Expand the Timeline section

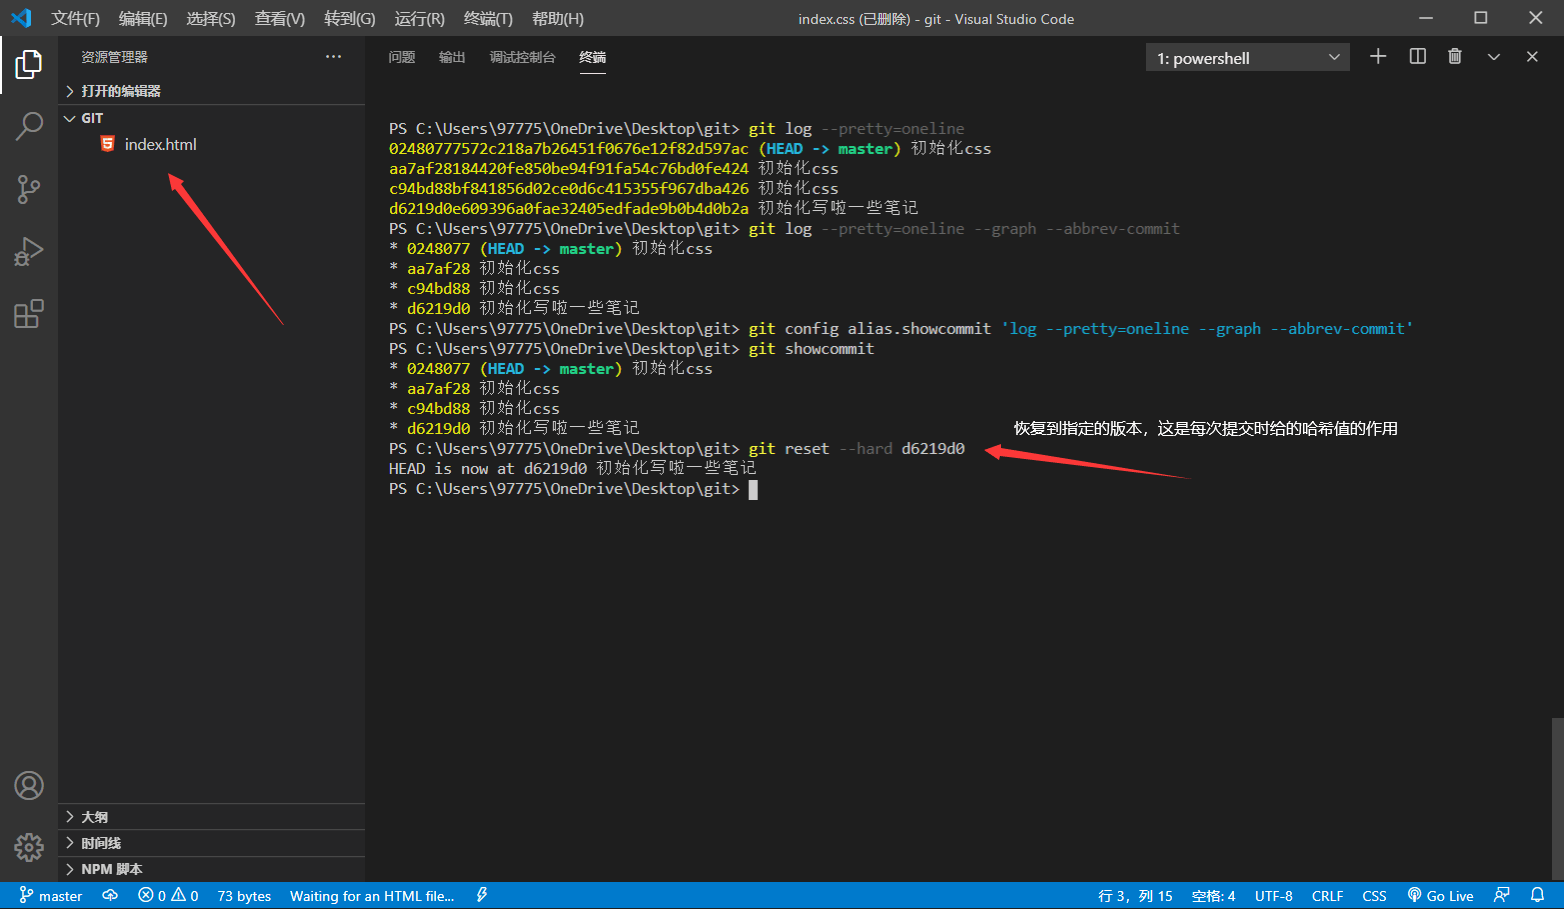(x=211, y=843)
